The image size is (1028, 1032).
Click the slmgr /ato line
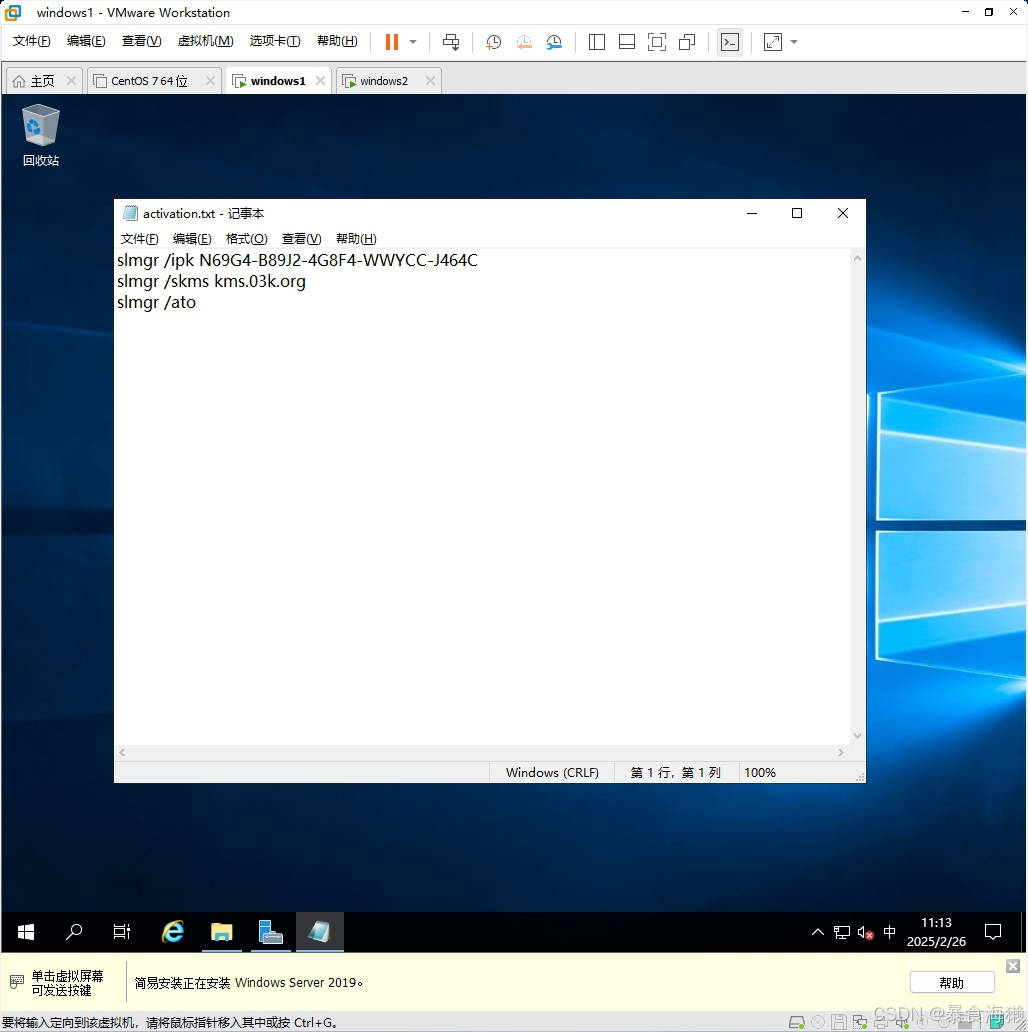[157, 303]
